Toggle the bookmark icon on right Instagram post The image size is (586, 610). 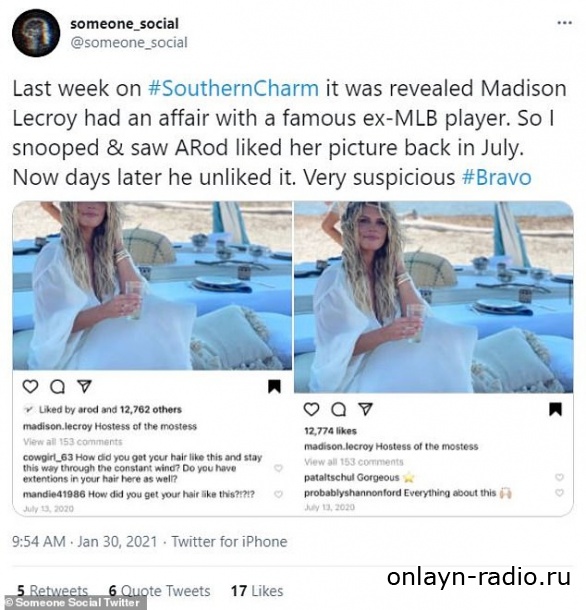click(x=555, y=409)
